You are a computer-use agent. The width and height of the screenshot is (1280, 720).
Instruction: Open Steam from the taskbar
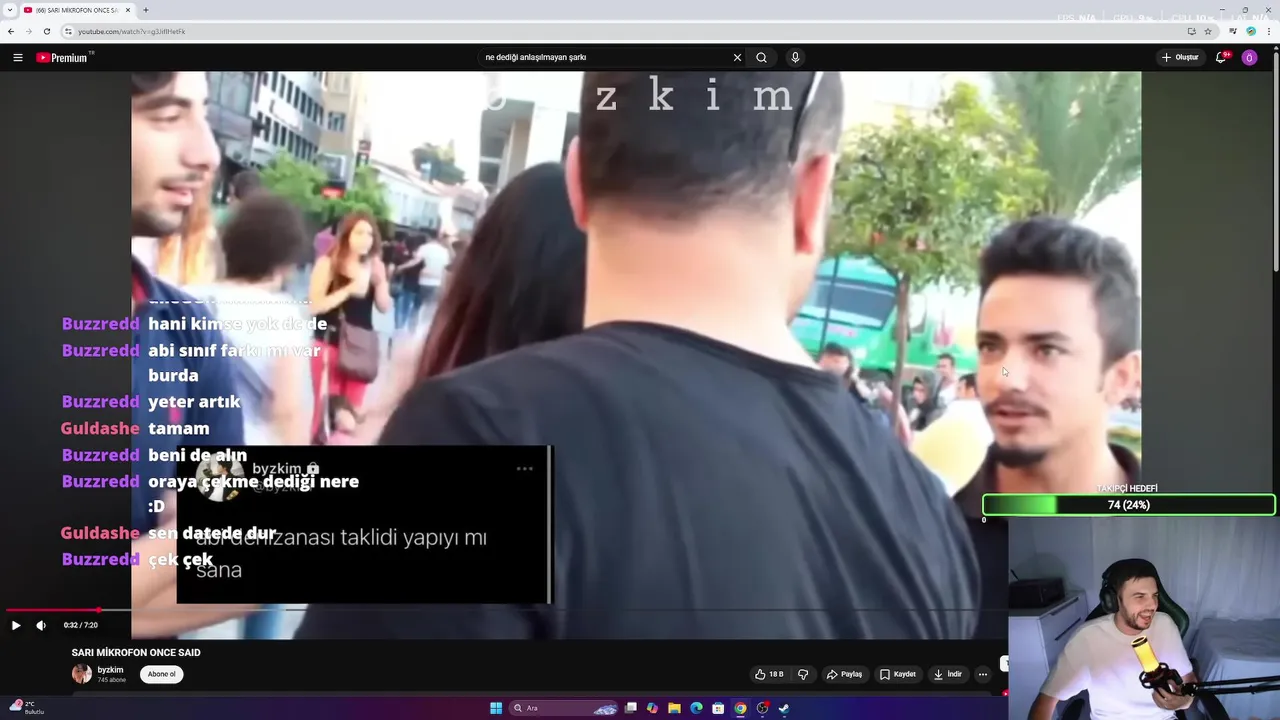[784, 708]
